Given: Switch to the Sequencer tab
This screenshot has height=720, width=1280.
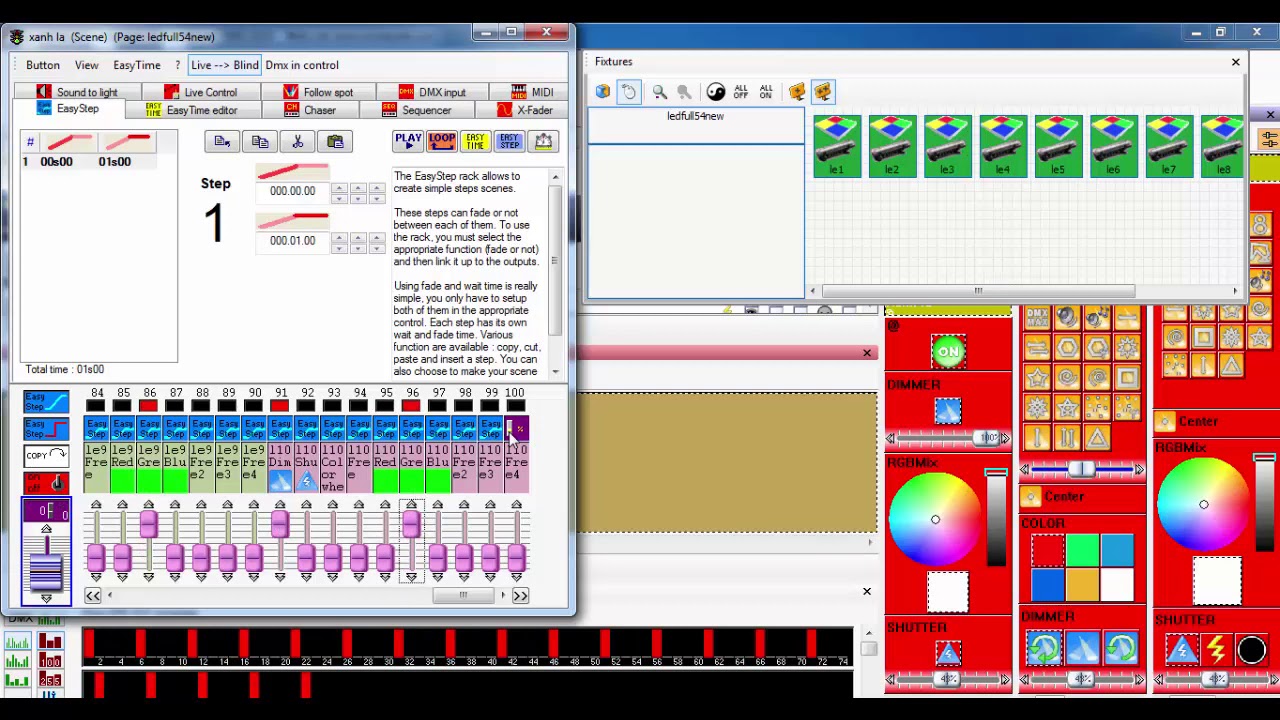Looking at the screenshot, I should (x=417, y=110).
